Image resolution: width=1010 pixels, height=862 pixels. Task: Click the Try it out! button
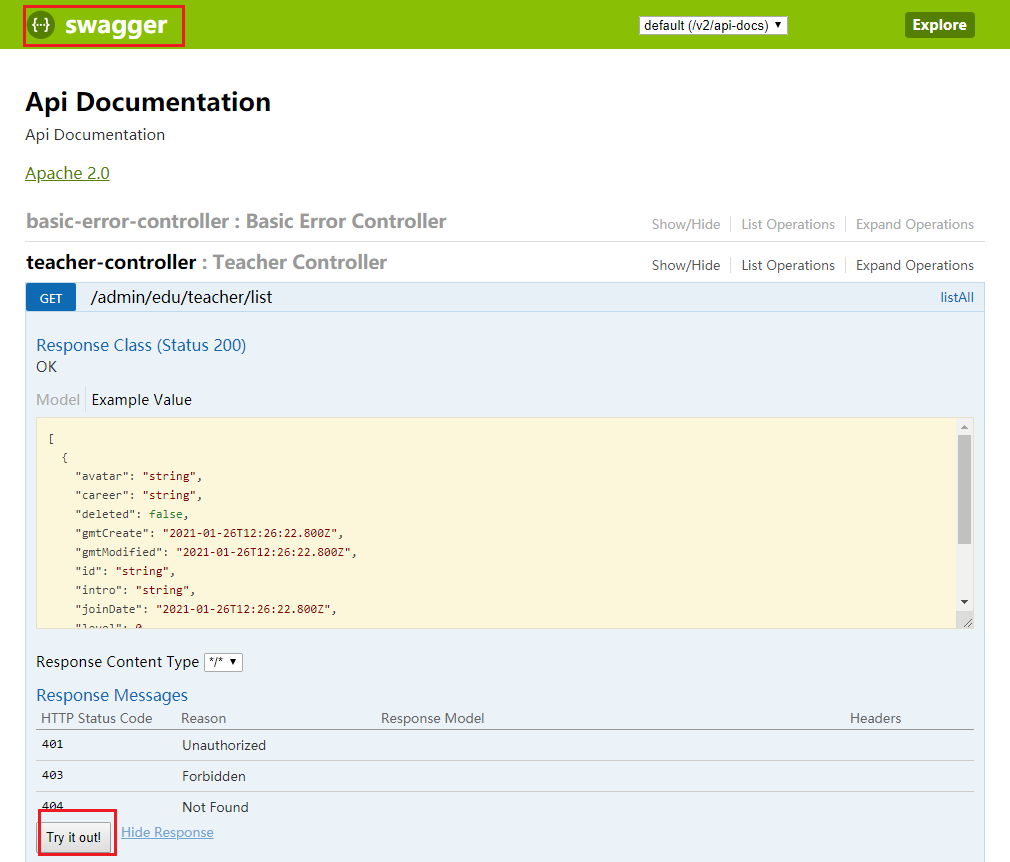tap(73, 837)
